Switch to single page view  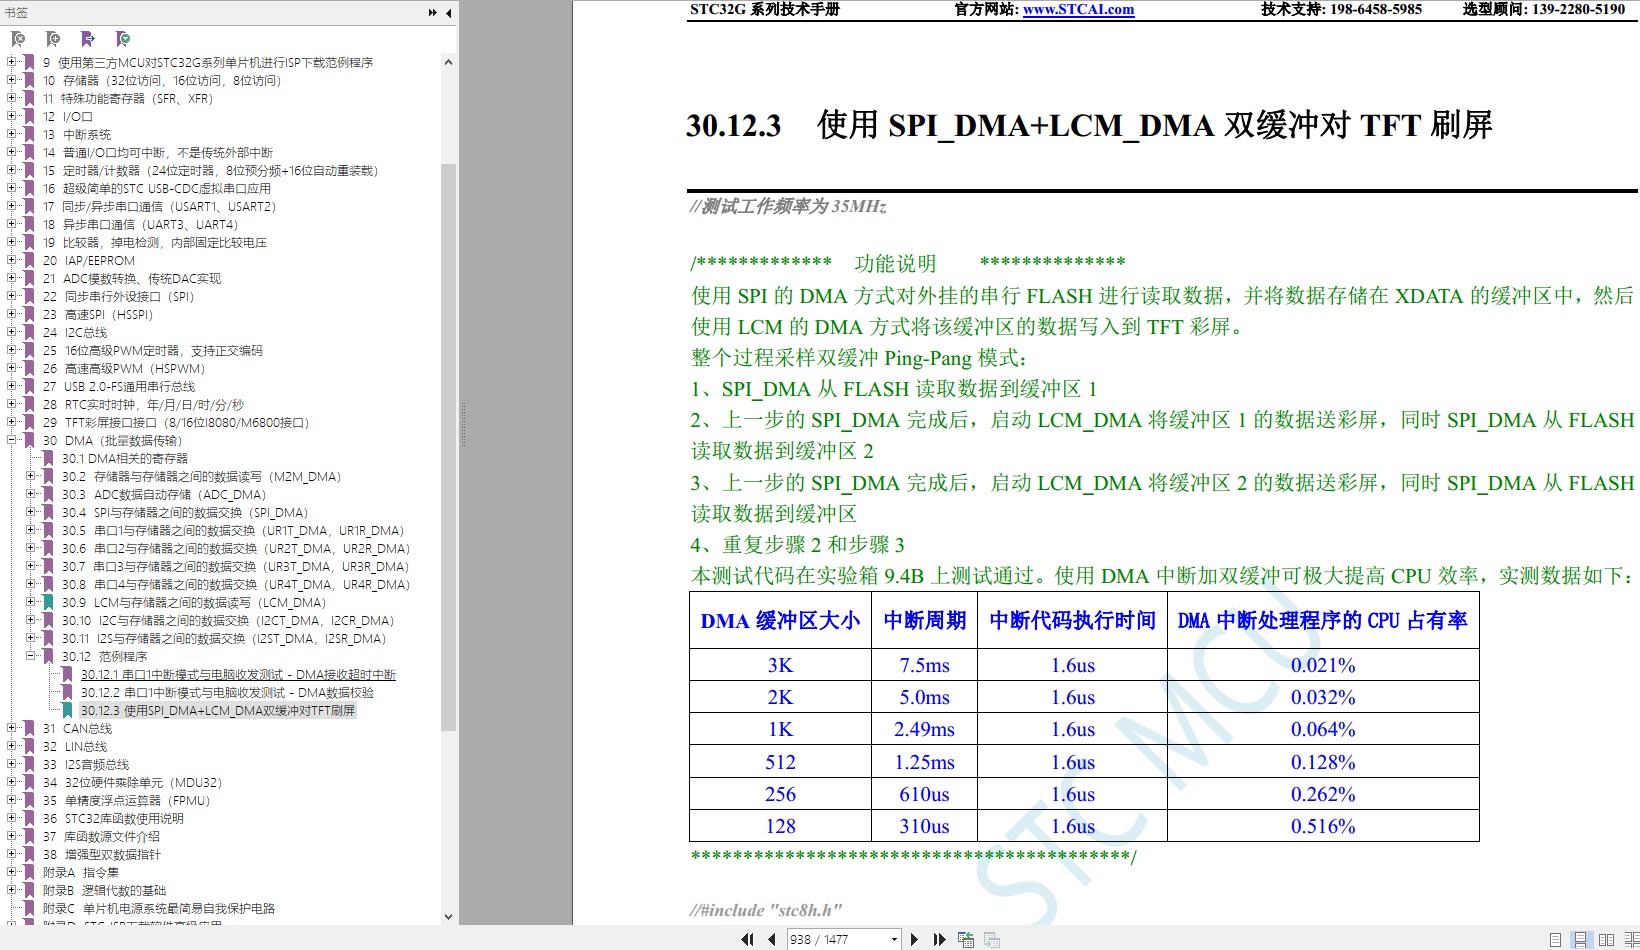1555,939
